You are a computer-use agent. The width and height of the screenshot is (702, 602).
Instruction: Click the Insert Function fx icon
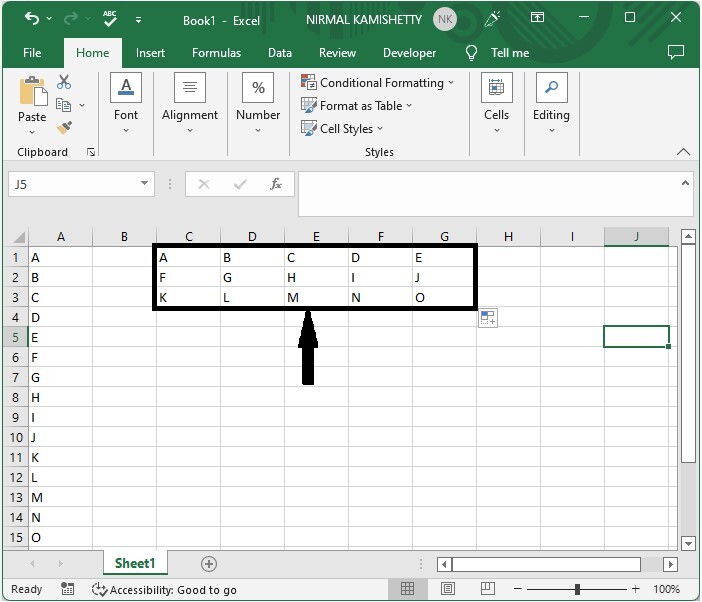click(276, 184)
